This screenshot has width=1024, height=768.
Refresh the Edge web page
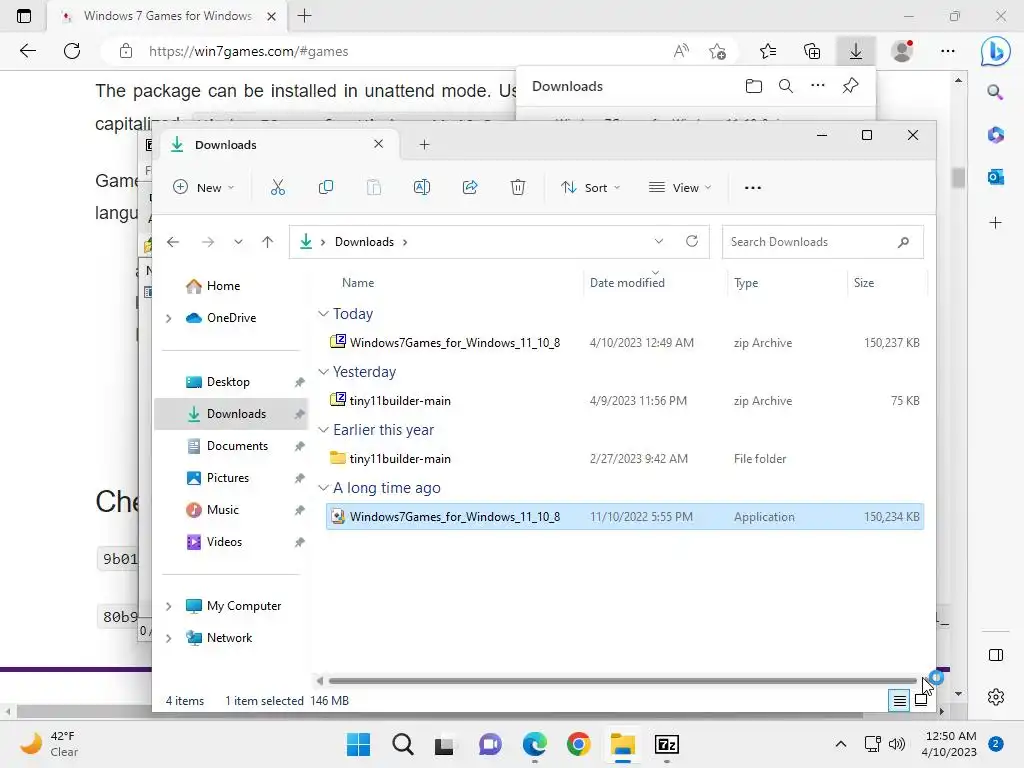coord(72,51)
